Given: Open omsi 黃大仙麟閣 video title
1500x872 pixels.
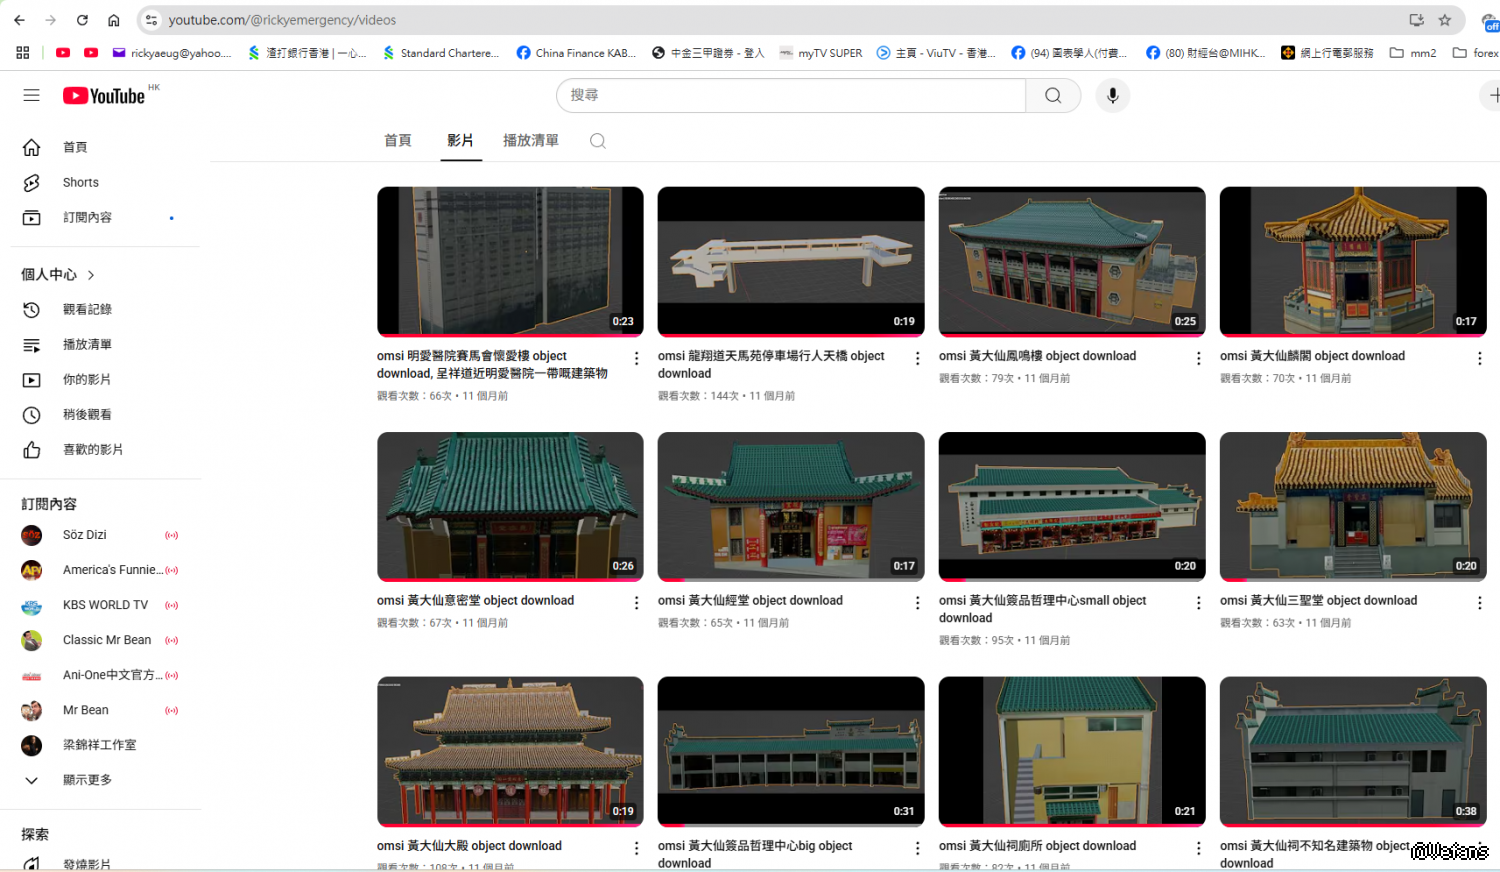Looking at the screenshot, I should 1311,356.
